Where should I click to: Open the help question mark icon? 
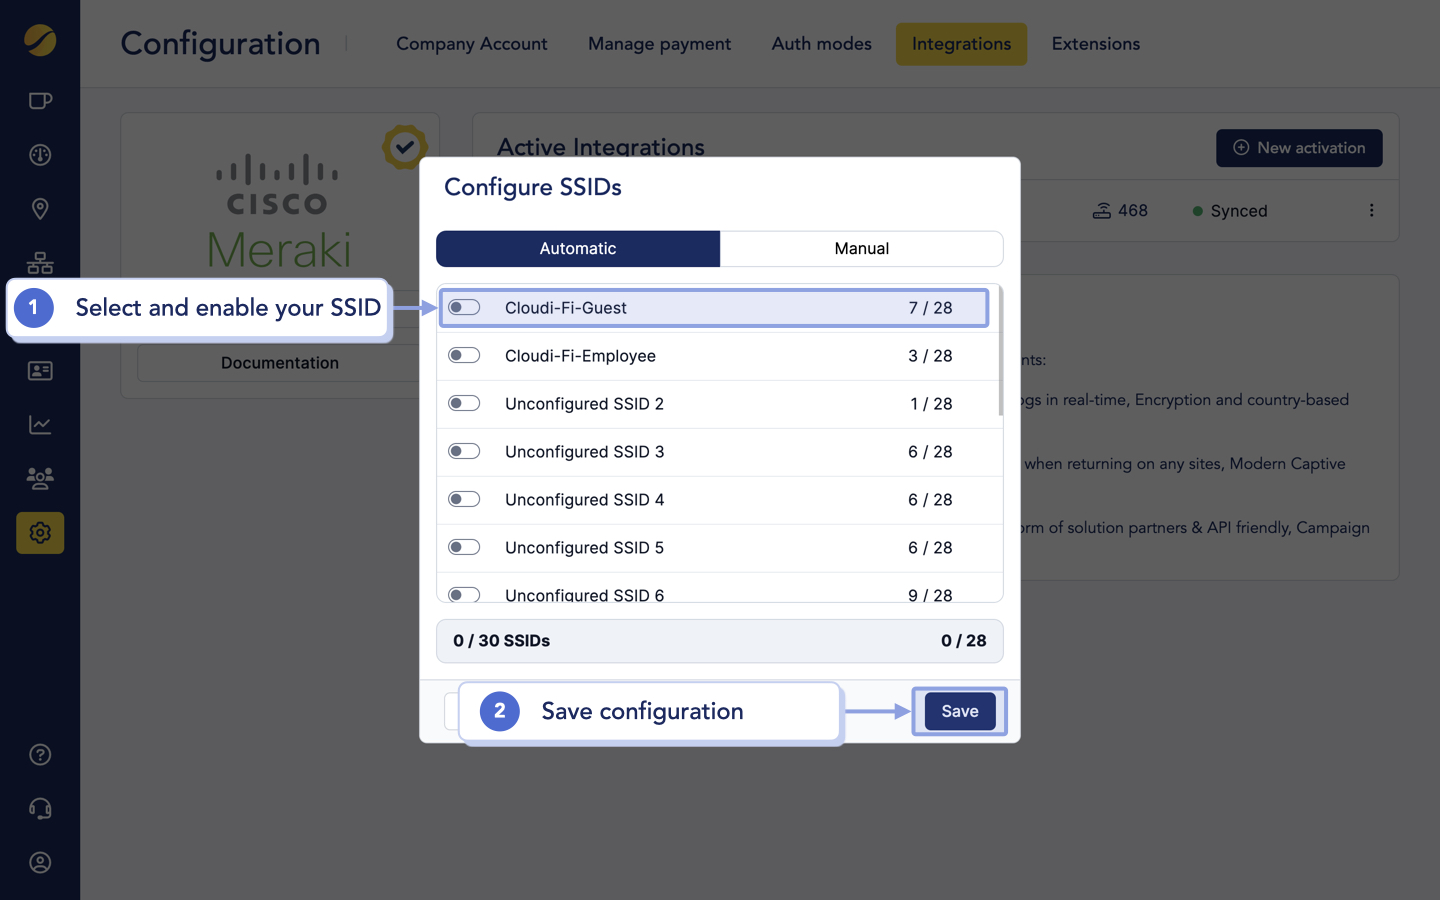39,754
